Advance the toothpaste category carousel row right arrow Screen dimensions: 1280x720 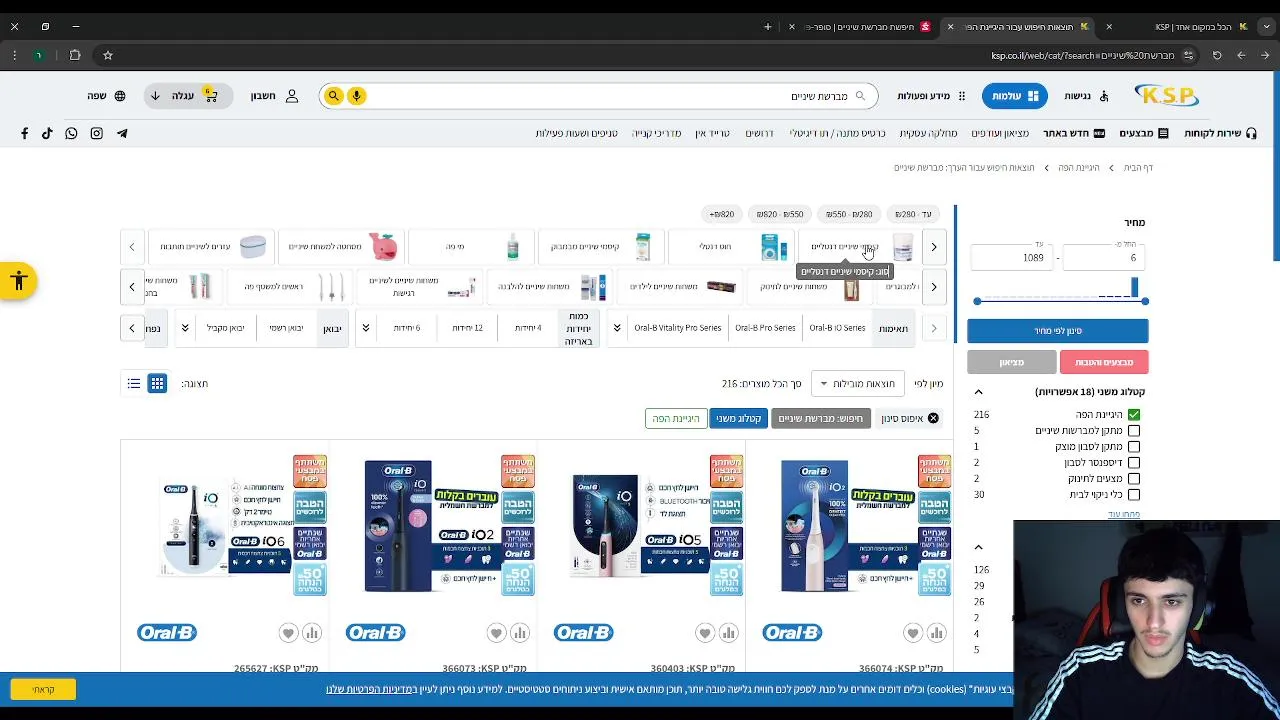(x=933, y=287)
